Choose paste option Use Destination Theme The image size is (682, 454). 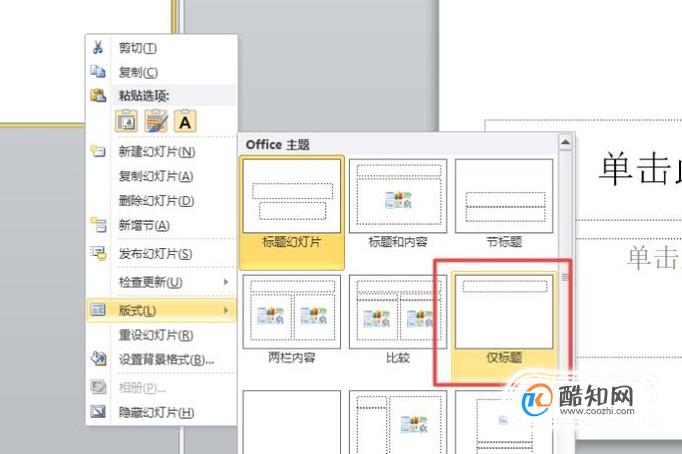tap(127, 121)
